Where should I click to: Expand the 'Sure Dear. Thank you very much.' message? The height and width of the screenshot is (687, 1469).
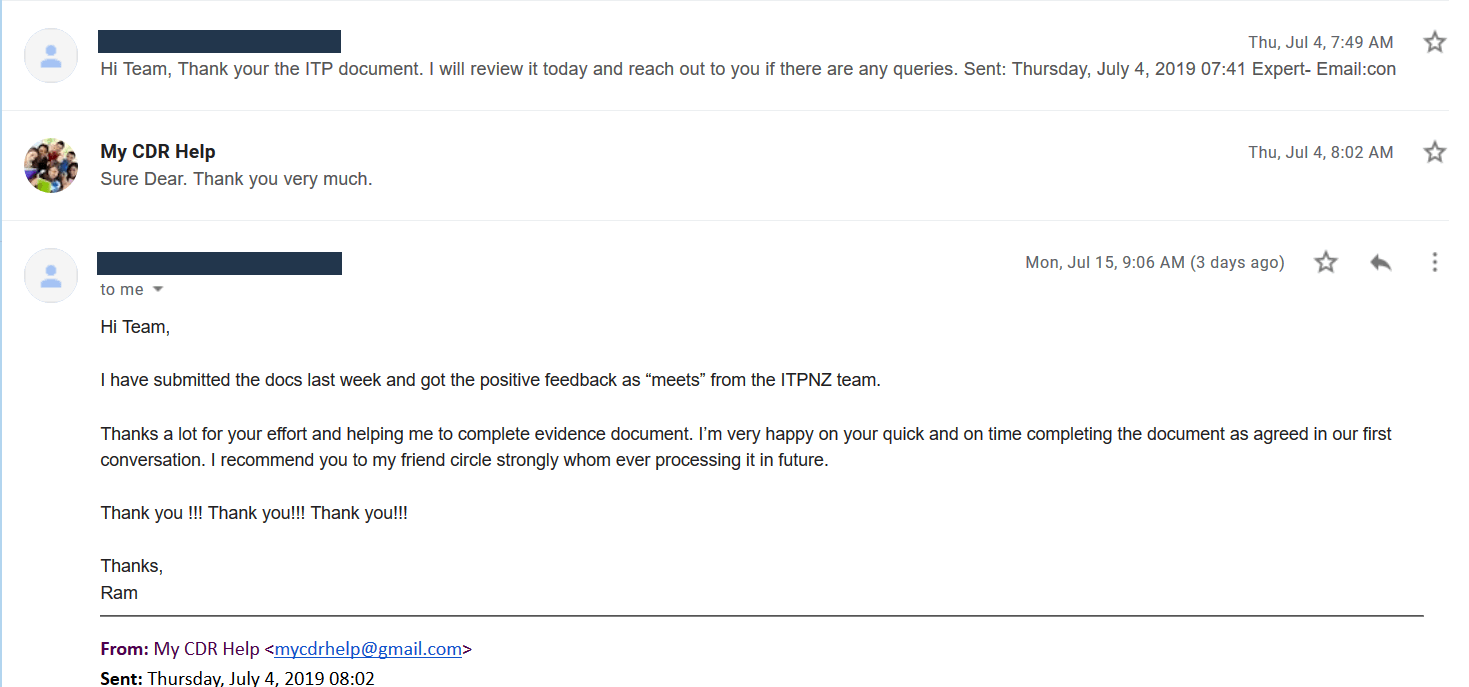tap(236, 180)
